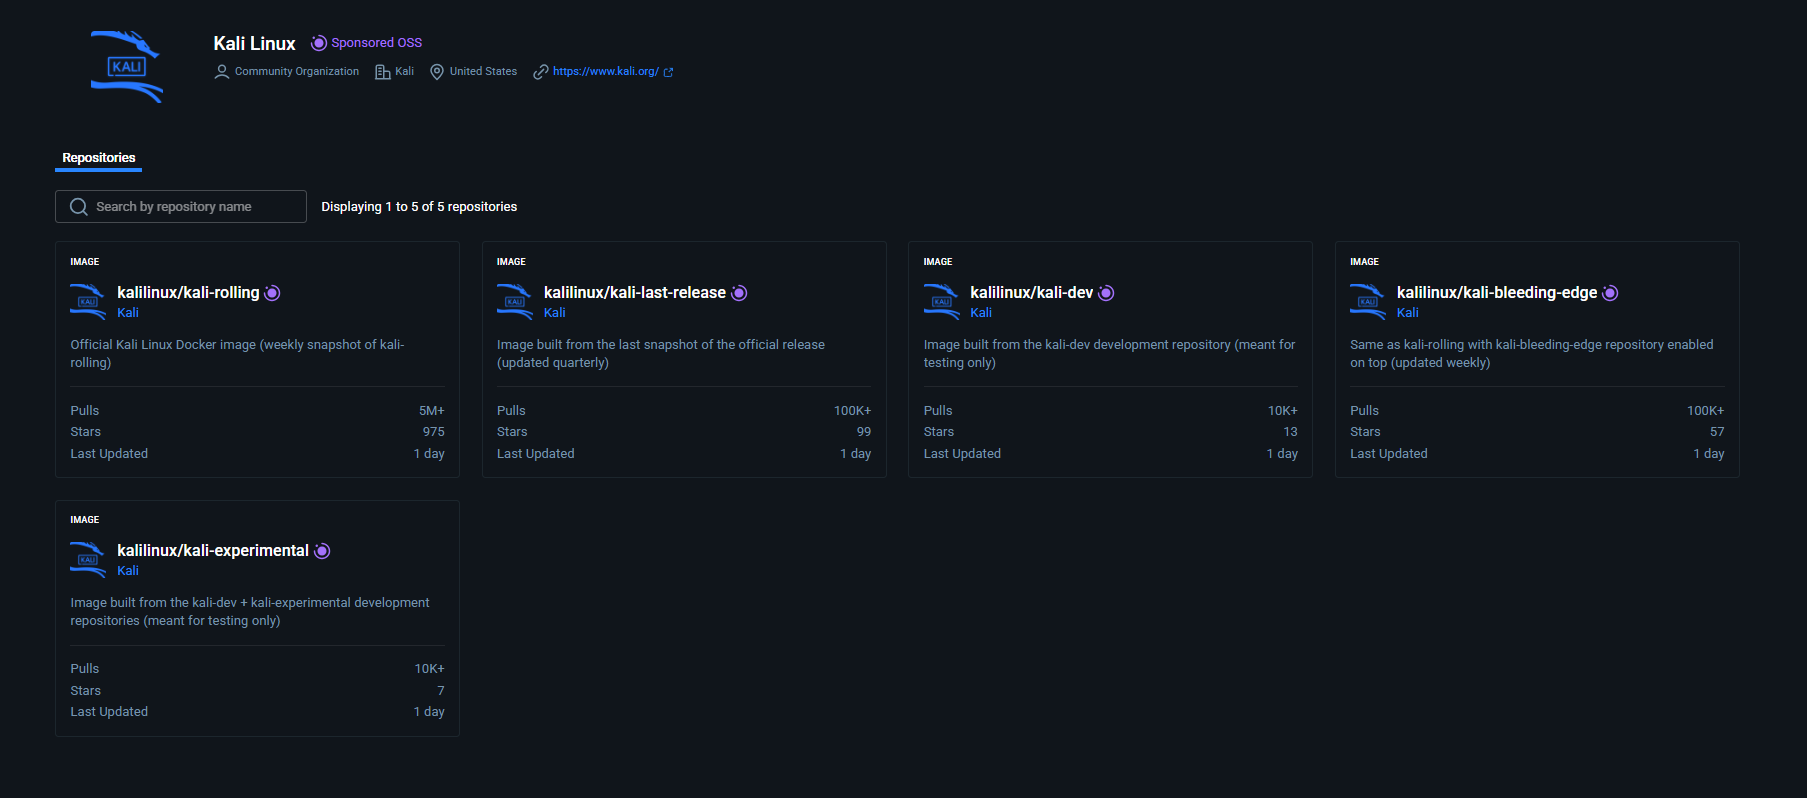Open the https://www.kali.org/ link
1807x798 pixels.
[606, 72]
